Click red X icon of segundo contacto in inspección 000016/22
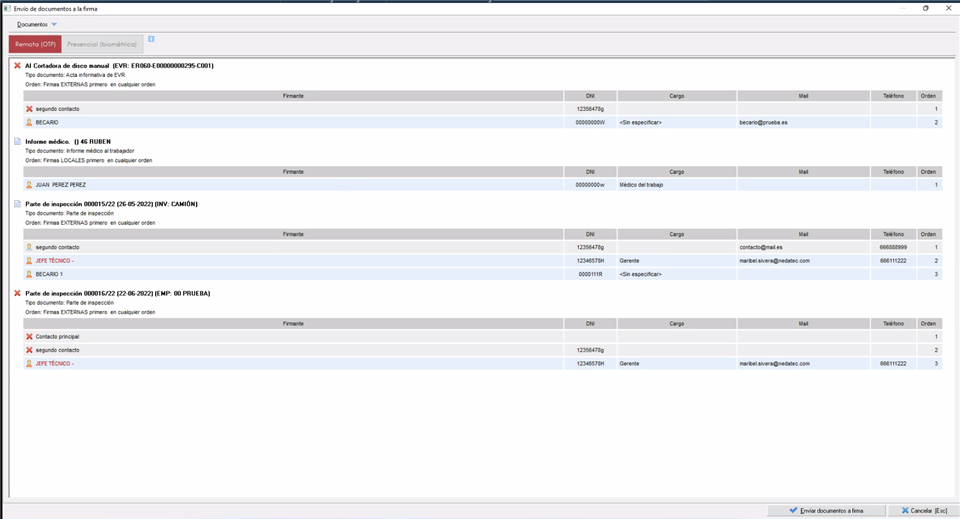Viewport: 960px width, 519px height. pos(29,350)
